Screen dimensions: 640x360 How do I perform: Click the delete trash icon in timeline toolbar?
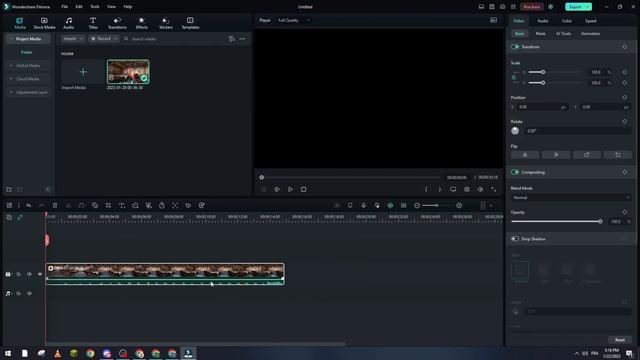pyautogui.click(x=55, y=206)
